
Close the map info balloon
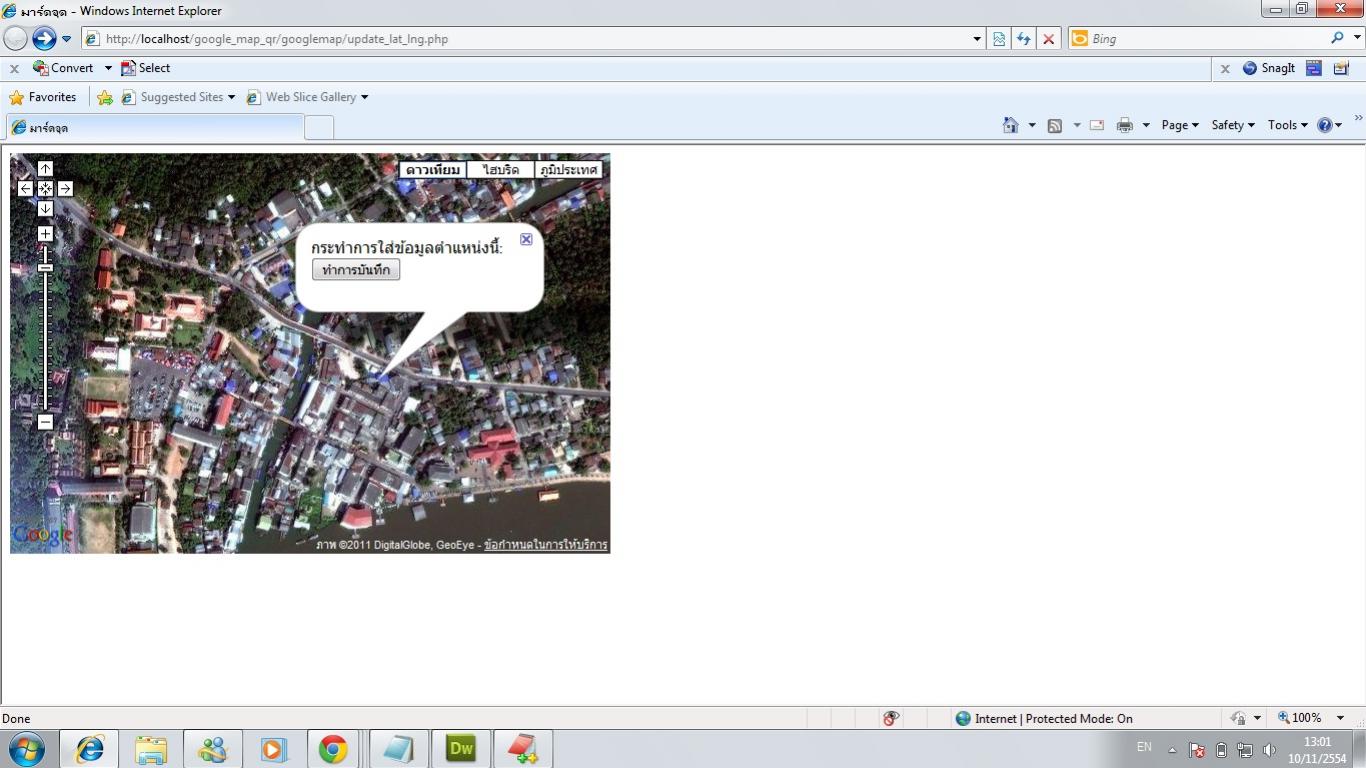click(x=526, y=239)
